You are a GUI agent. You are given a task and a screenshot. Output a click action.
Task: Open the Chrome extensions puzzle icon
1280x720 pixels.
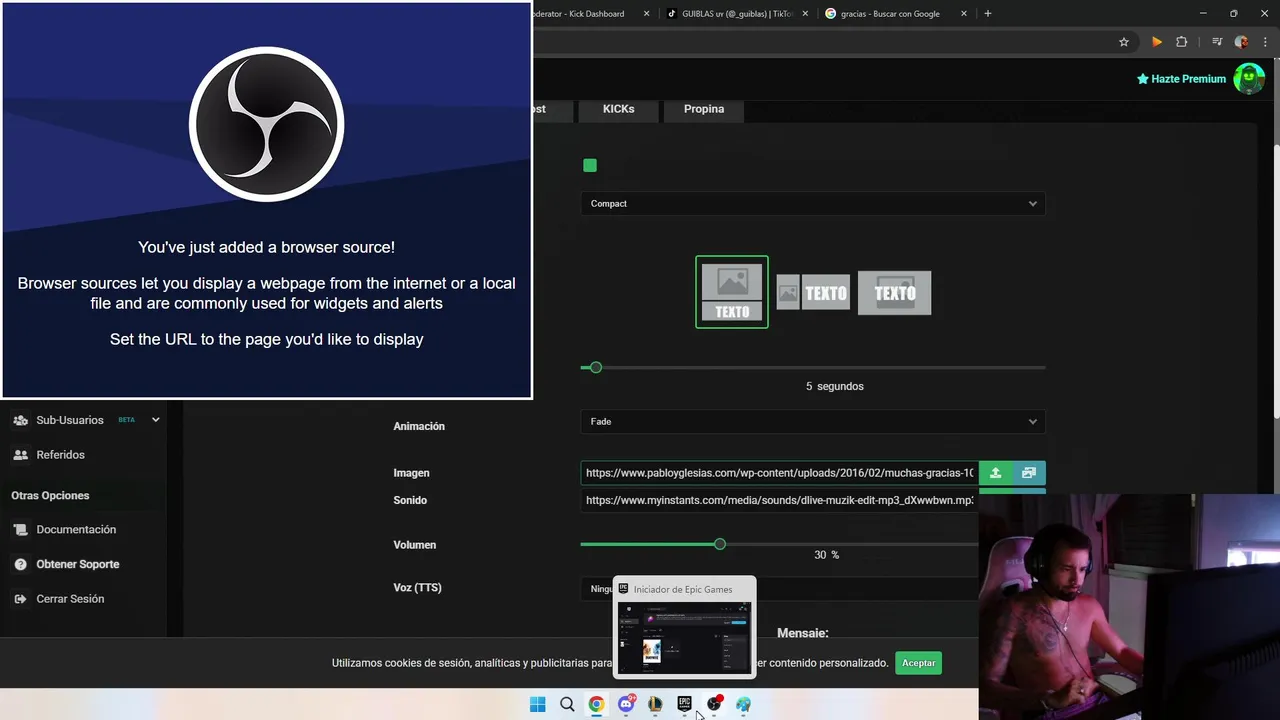point(1182,42)
